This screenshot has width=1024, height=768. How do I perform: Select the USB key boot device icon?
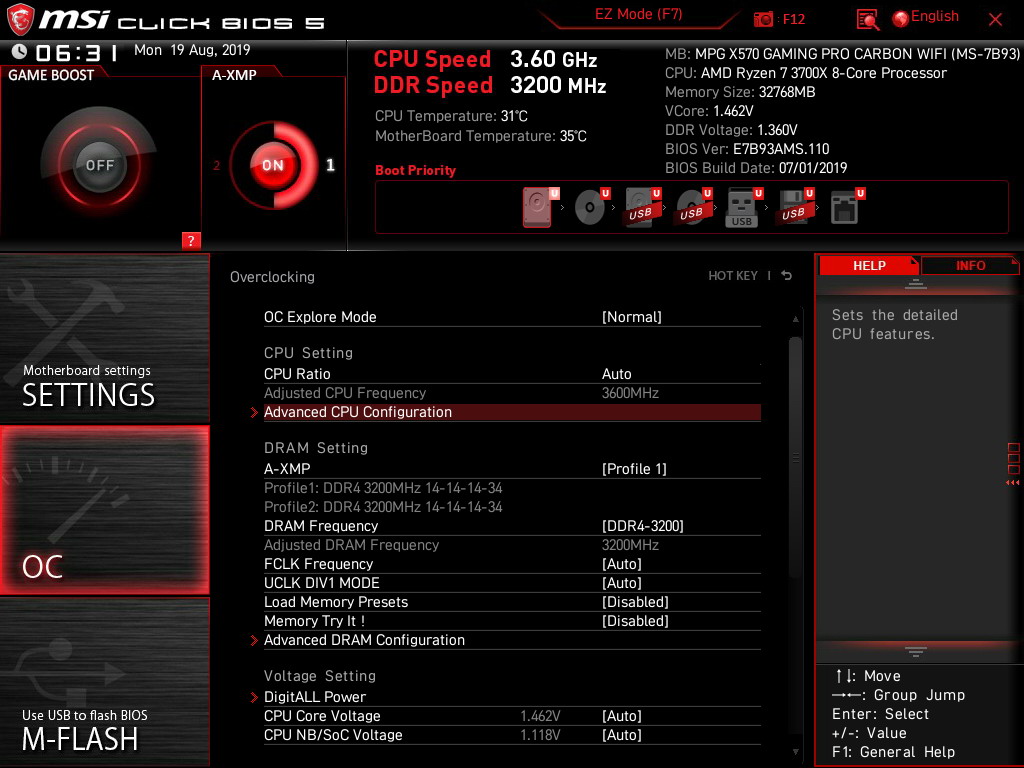(742, 208)
